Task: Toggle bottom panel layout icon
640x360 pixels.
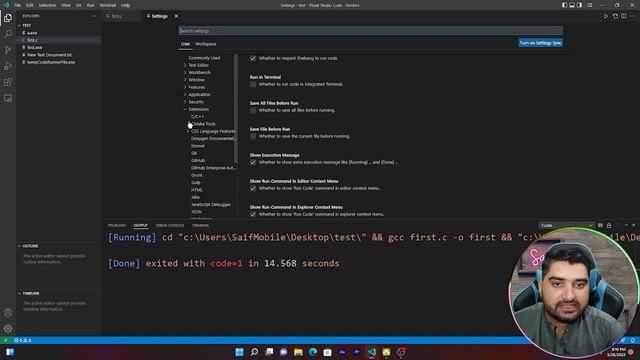Action: 572,5
